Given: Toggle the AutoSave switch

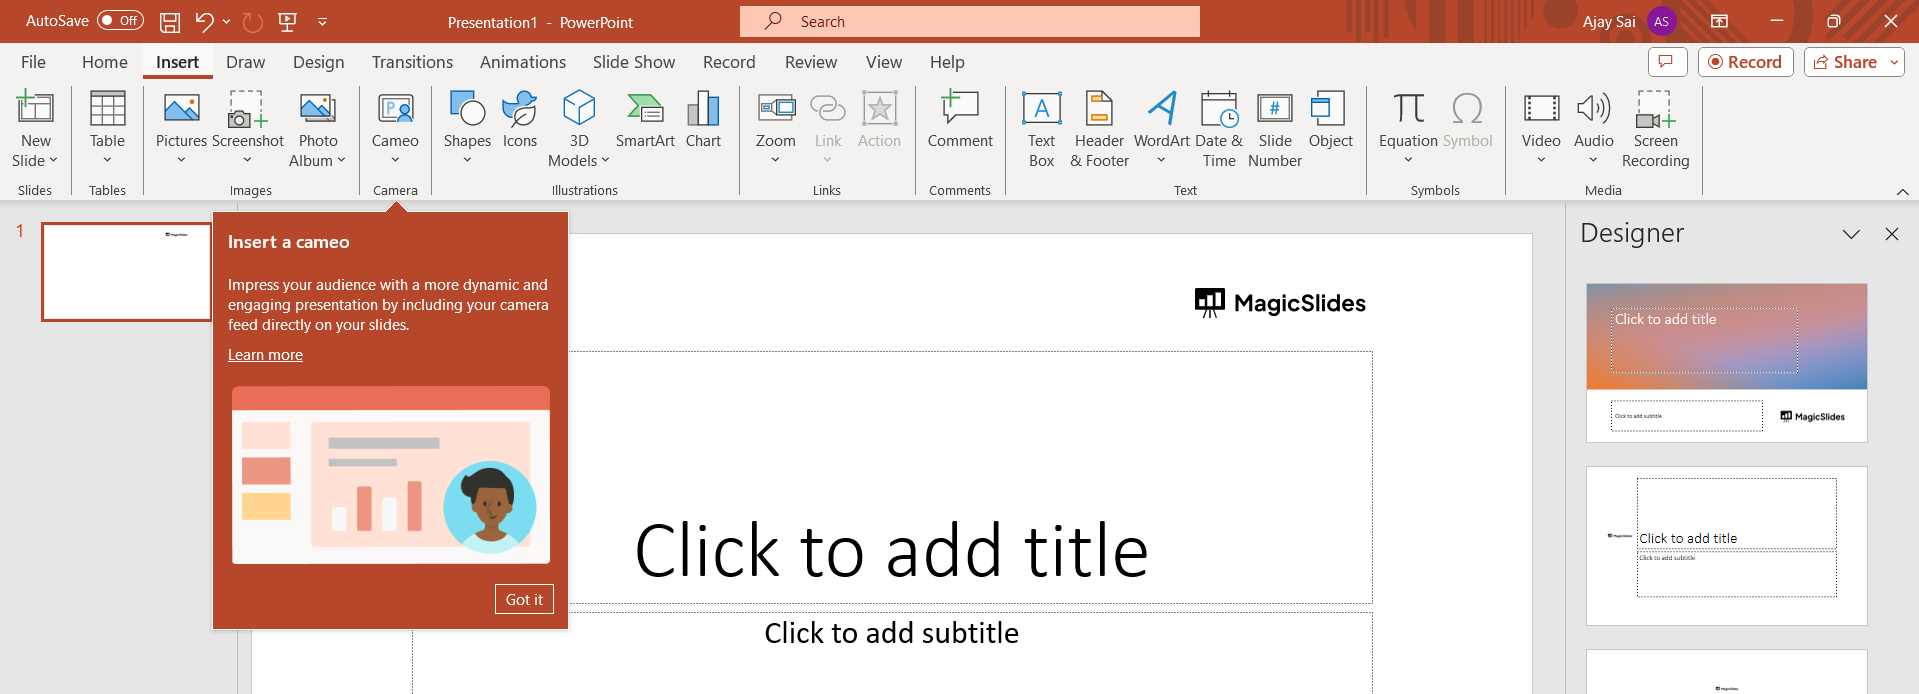Looking at the screenshot, I should 120,21.
